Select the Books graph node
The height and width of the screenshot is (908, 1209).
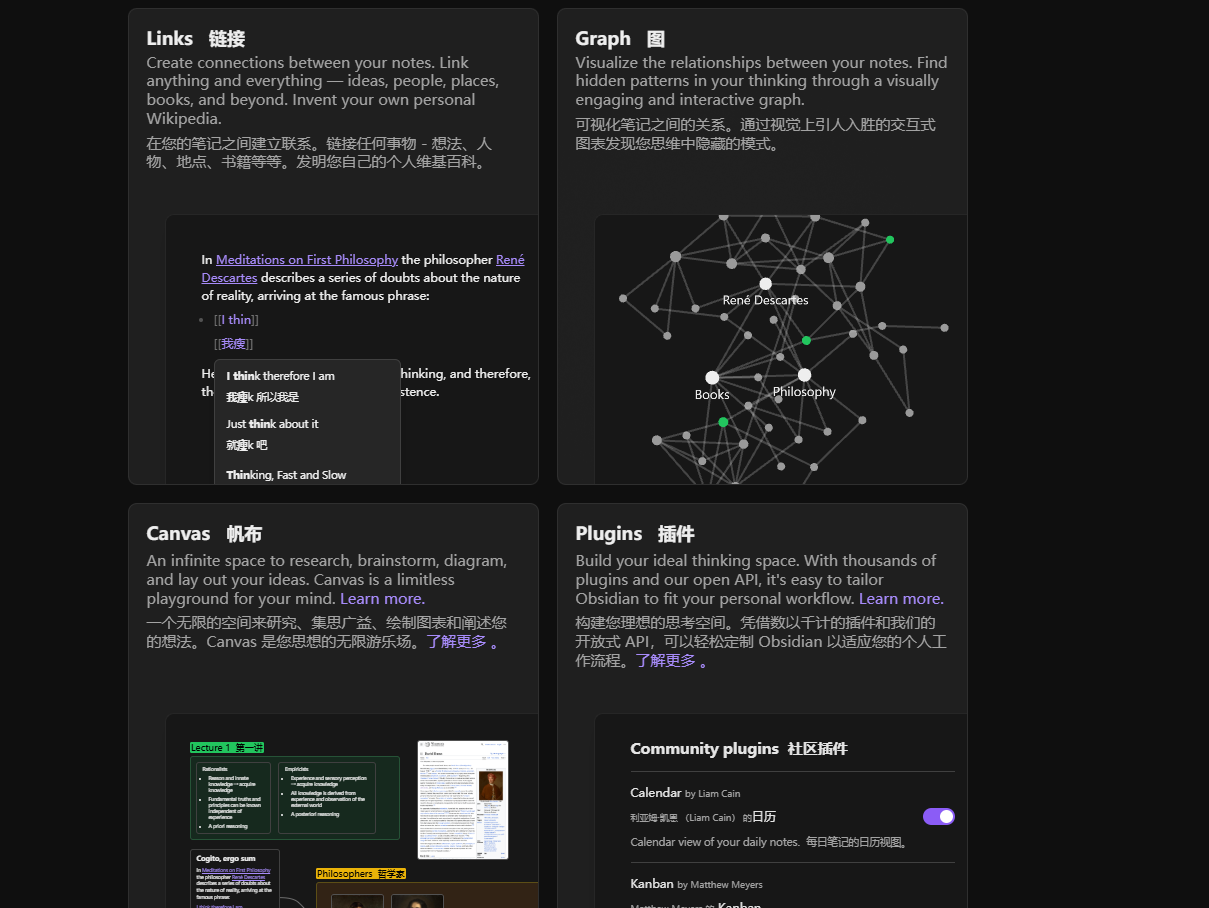[x=712, y=378]
